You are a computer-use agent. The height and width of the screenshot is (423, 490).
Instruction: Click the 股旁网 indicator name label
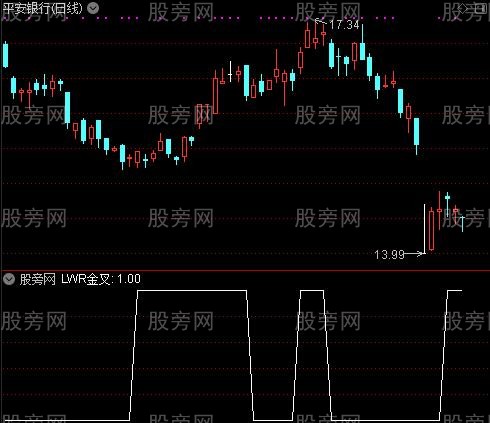(37, 279)
